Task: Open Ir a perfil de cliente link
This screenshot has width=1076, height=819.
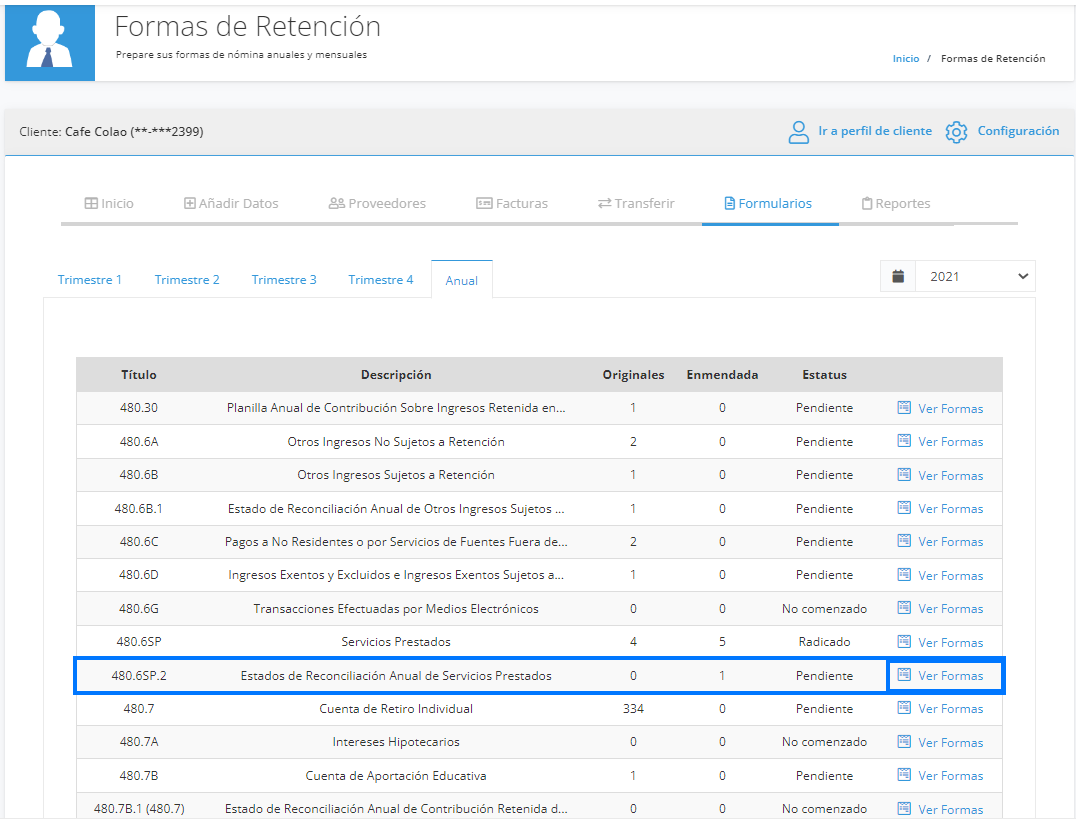Action: (874, 131)
